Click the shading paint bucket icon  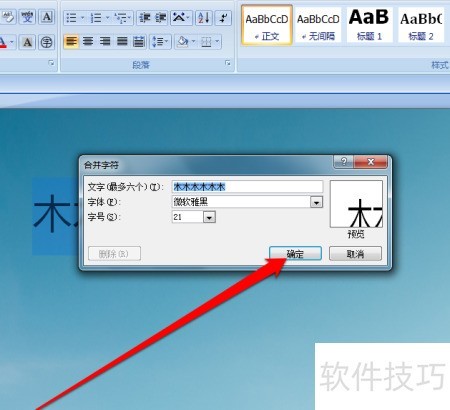[183, 42]
